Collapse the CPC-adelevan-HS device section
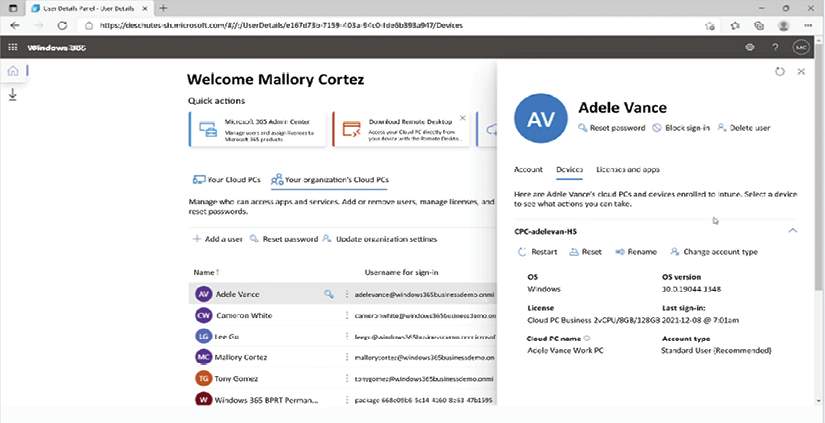The height and width of the screenshot is (423, 825). click(793, 230)
